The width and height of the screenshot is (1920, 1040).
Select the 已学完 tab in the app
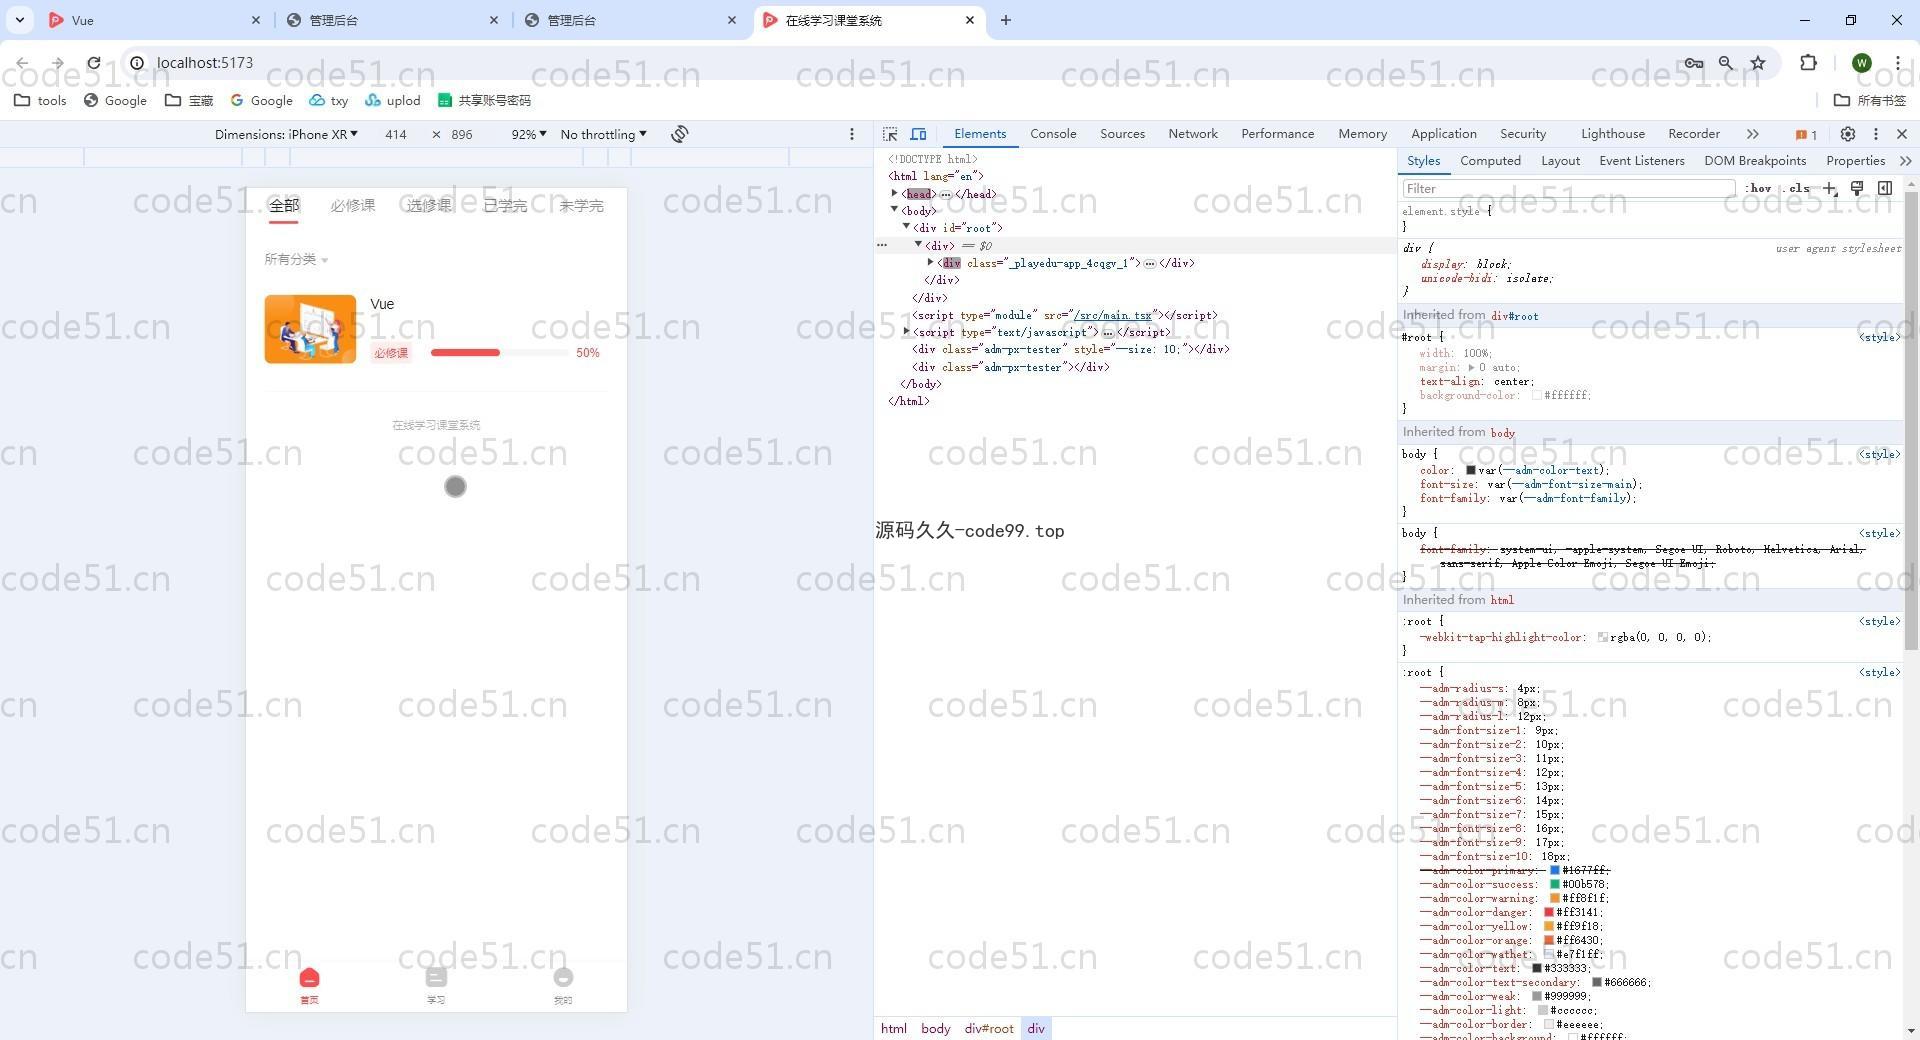(x=505, y=206)
